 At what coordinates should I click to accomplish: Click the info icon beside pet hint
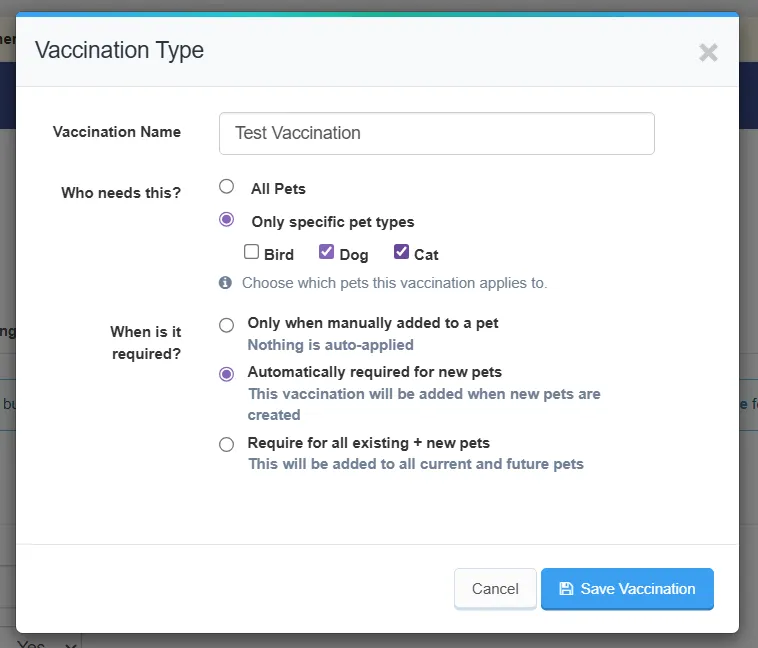coord(225,282)
